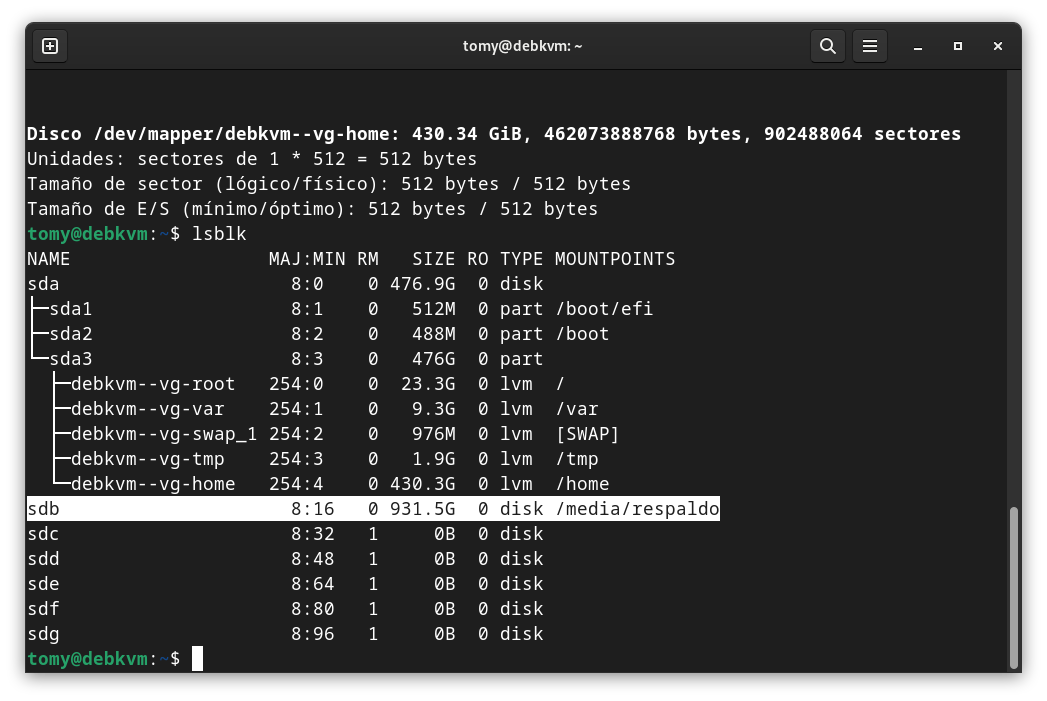The width and height of the screenshot is (1047, 701).
Task: Click the [SWAP] mountpoint label
Action: point(587,434)
